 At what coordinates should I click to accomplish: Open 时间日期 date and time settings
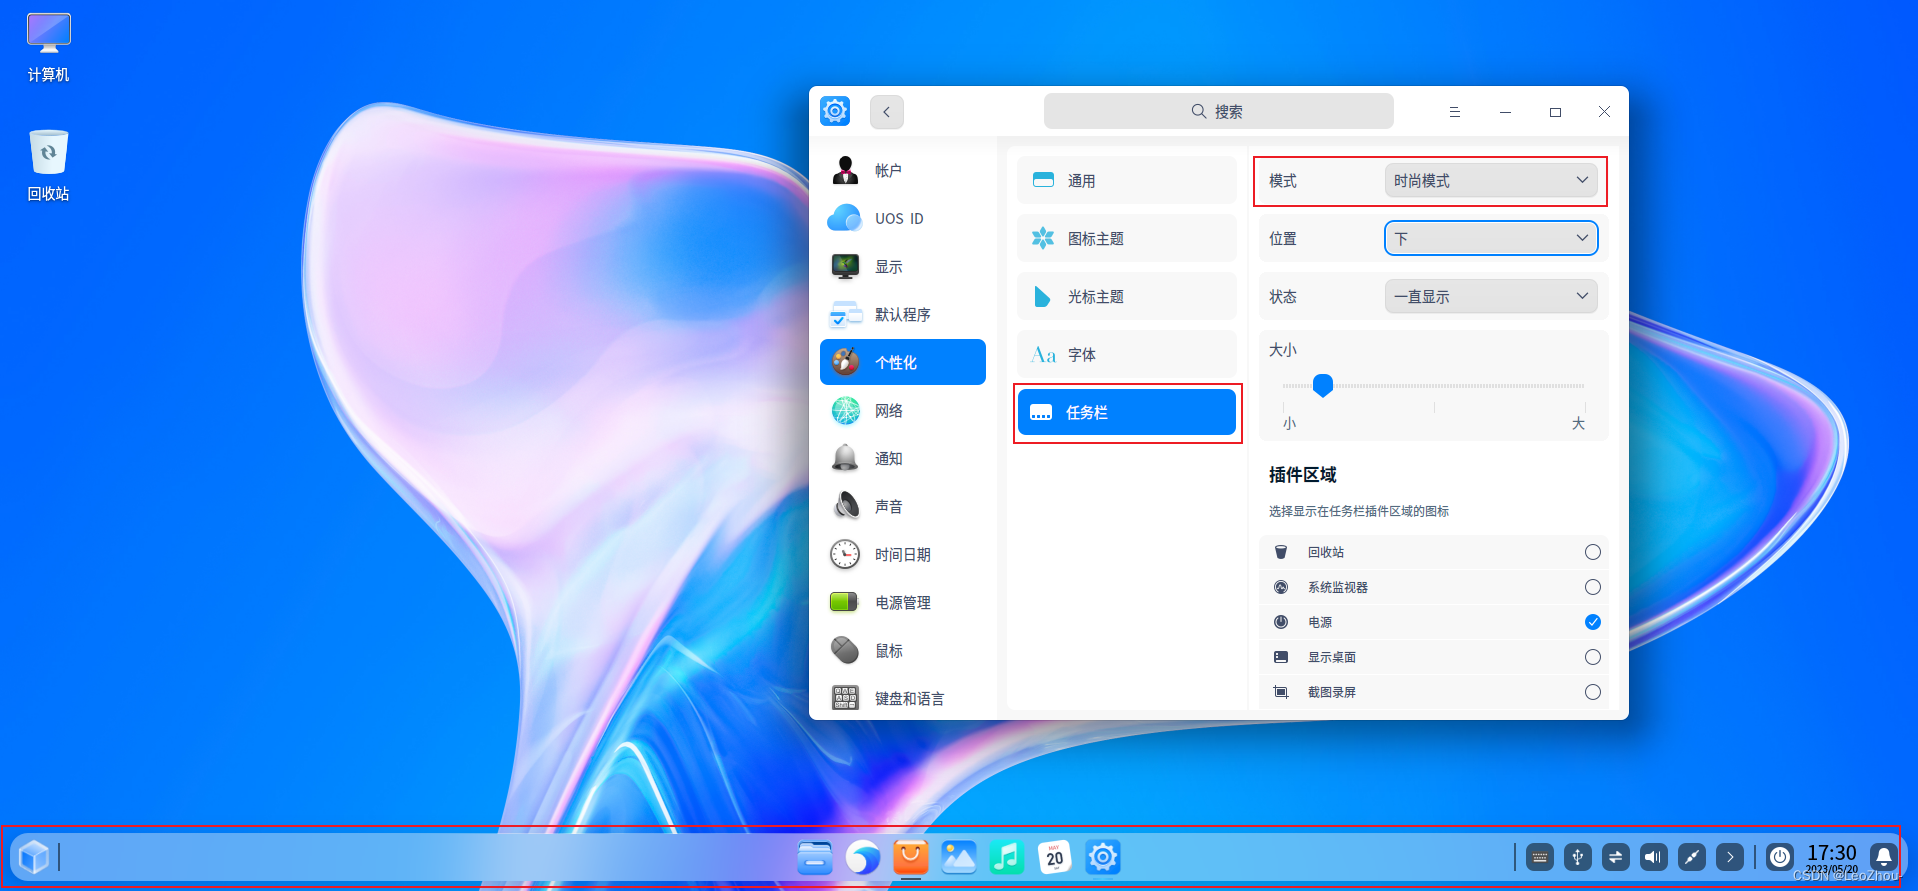(902, 555)
